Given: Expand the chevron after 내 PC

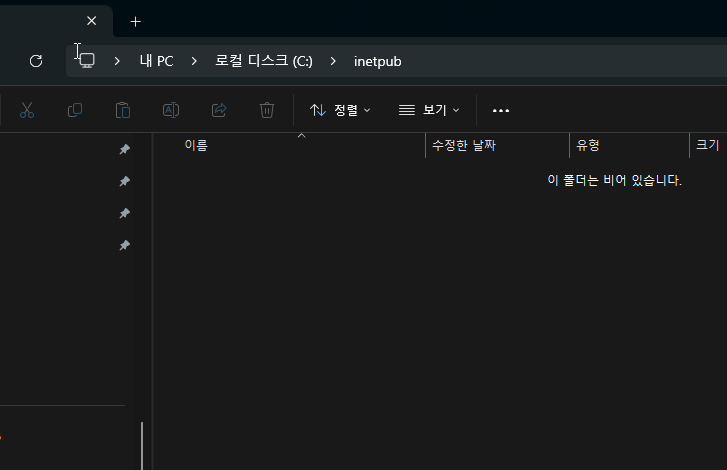Looking at the screenshot, I should [x=194, y=61].
